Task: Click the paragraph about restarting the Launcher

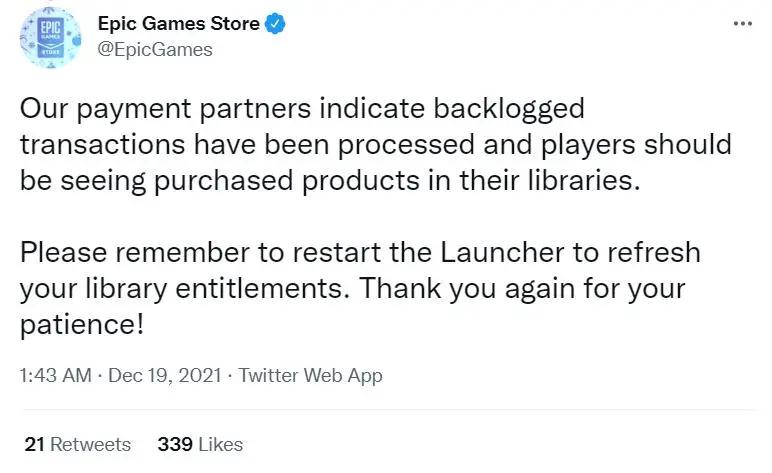Action: 360,288
